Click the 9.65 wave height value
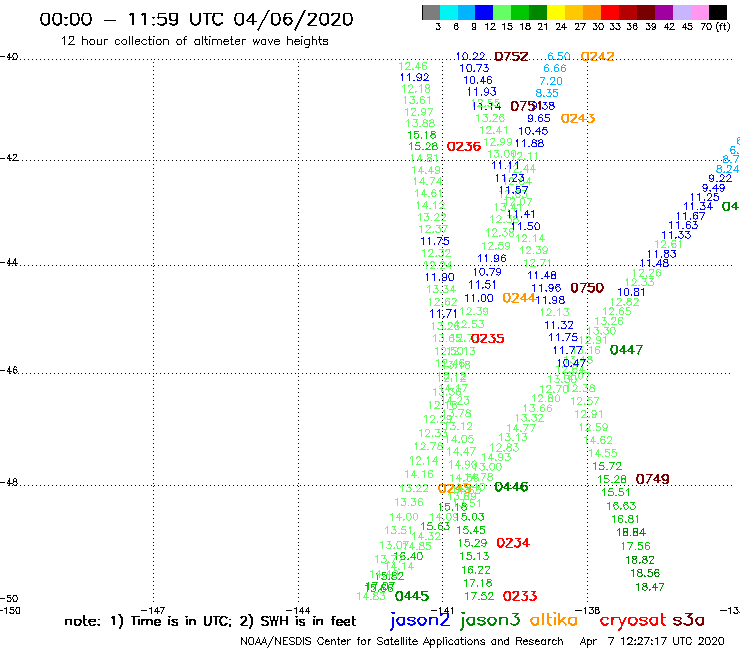The height and width of the screenshot is (650, 740). 539,118
